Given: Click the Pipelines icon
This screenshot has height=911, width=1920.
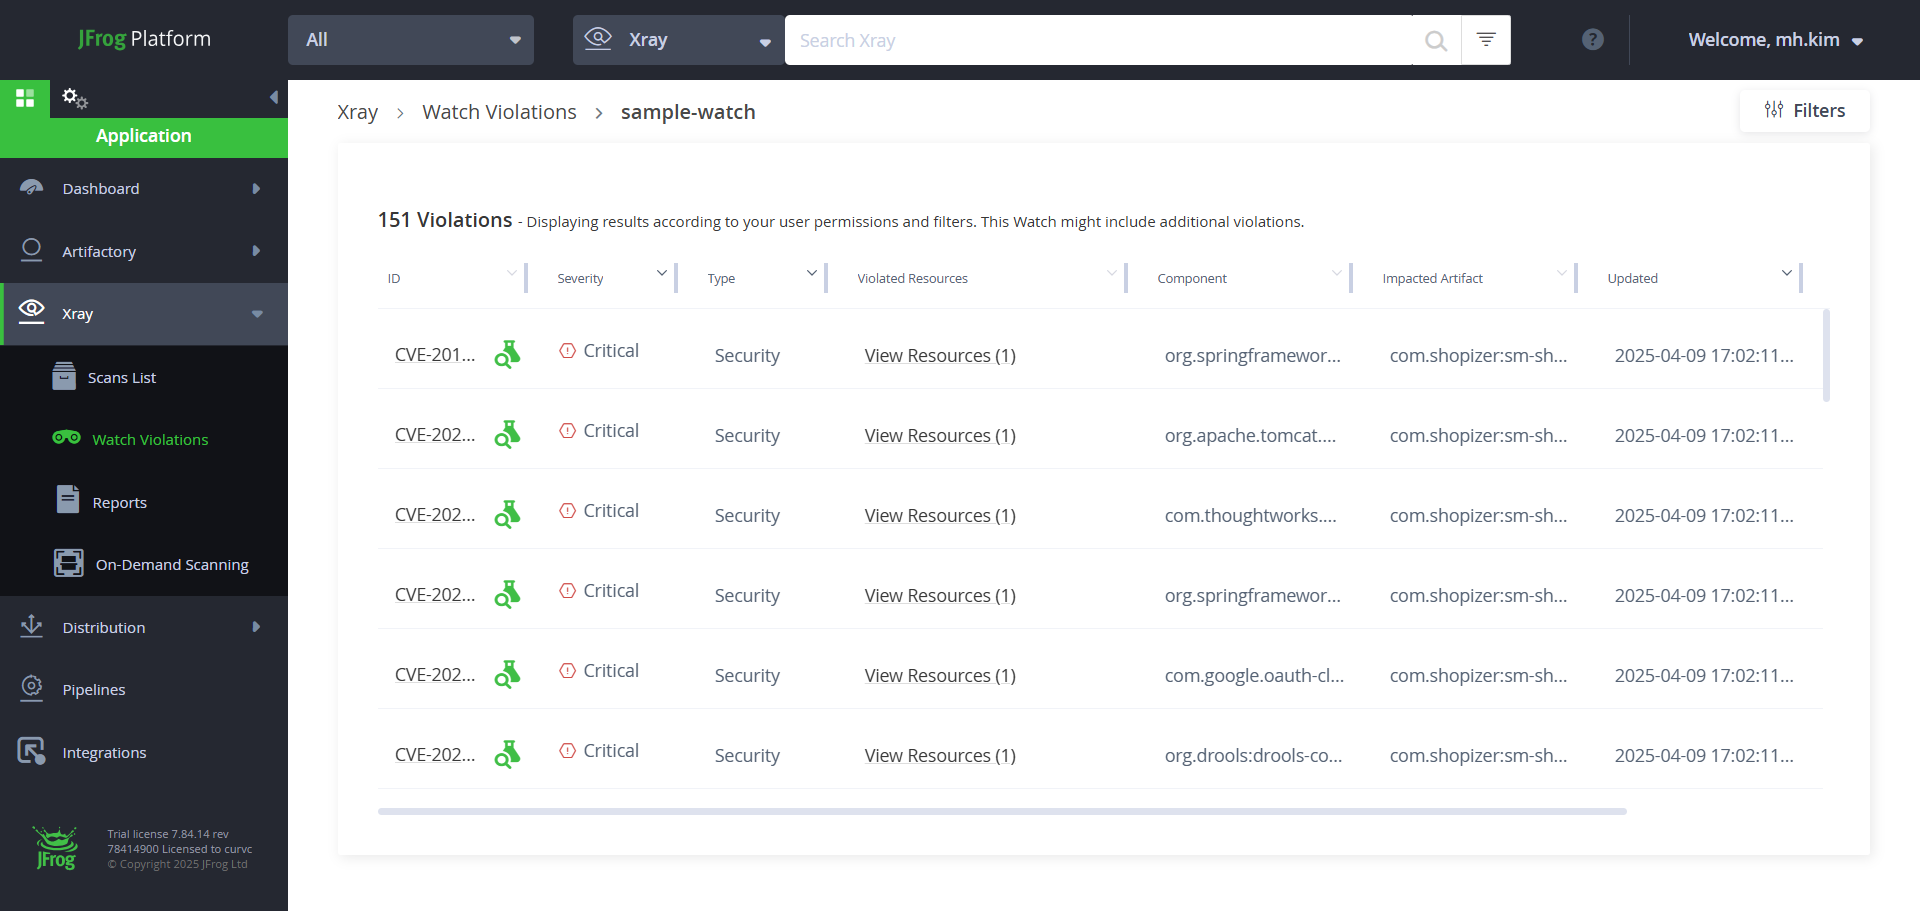Looking at the screenshot, I should [32, 688].
